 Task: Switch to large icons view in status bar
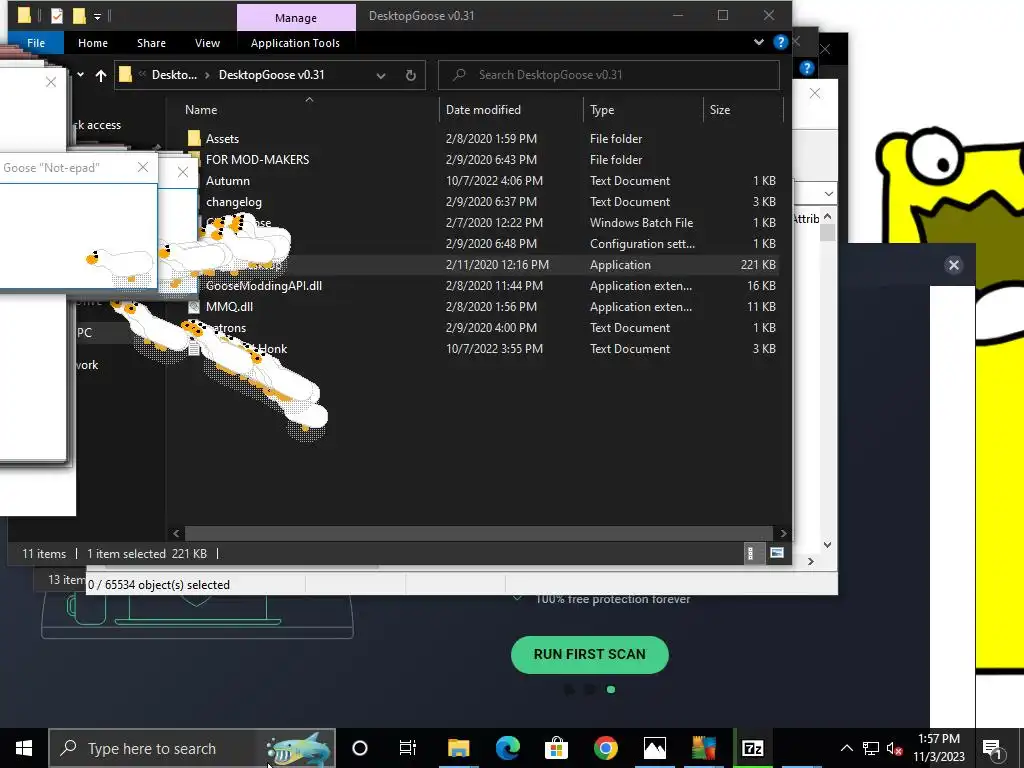click(x=776, y=553)
